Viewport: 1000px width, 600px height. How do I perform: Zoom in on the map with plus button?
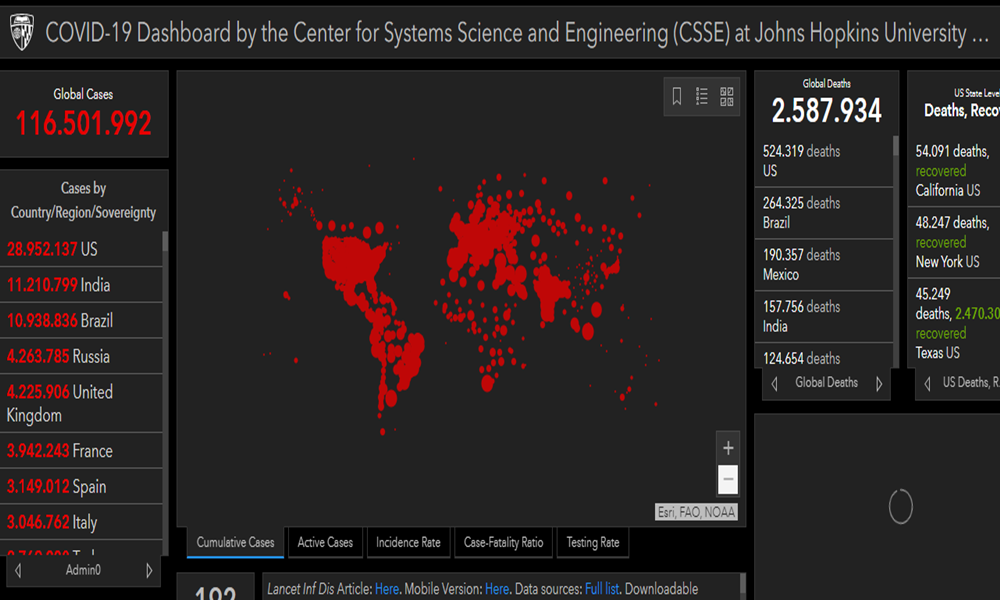(x=728, y=448)
